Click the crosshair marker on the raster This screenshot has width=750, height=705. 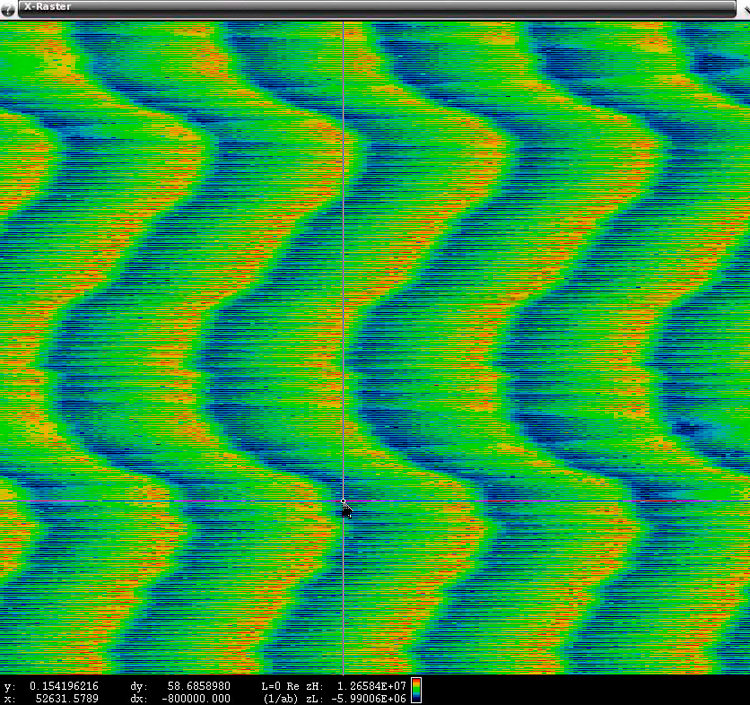343,501
